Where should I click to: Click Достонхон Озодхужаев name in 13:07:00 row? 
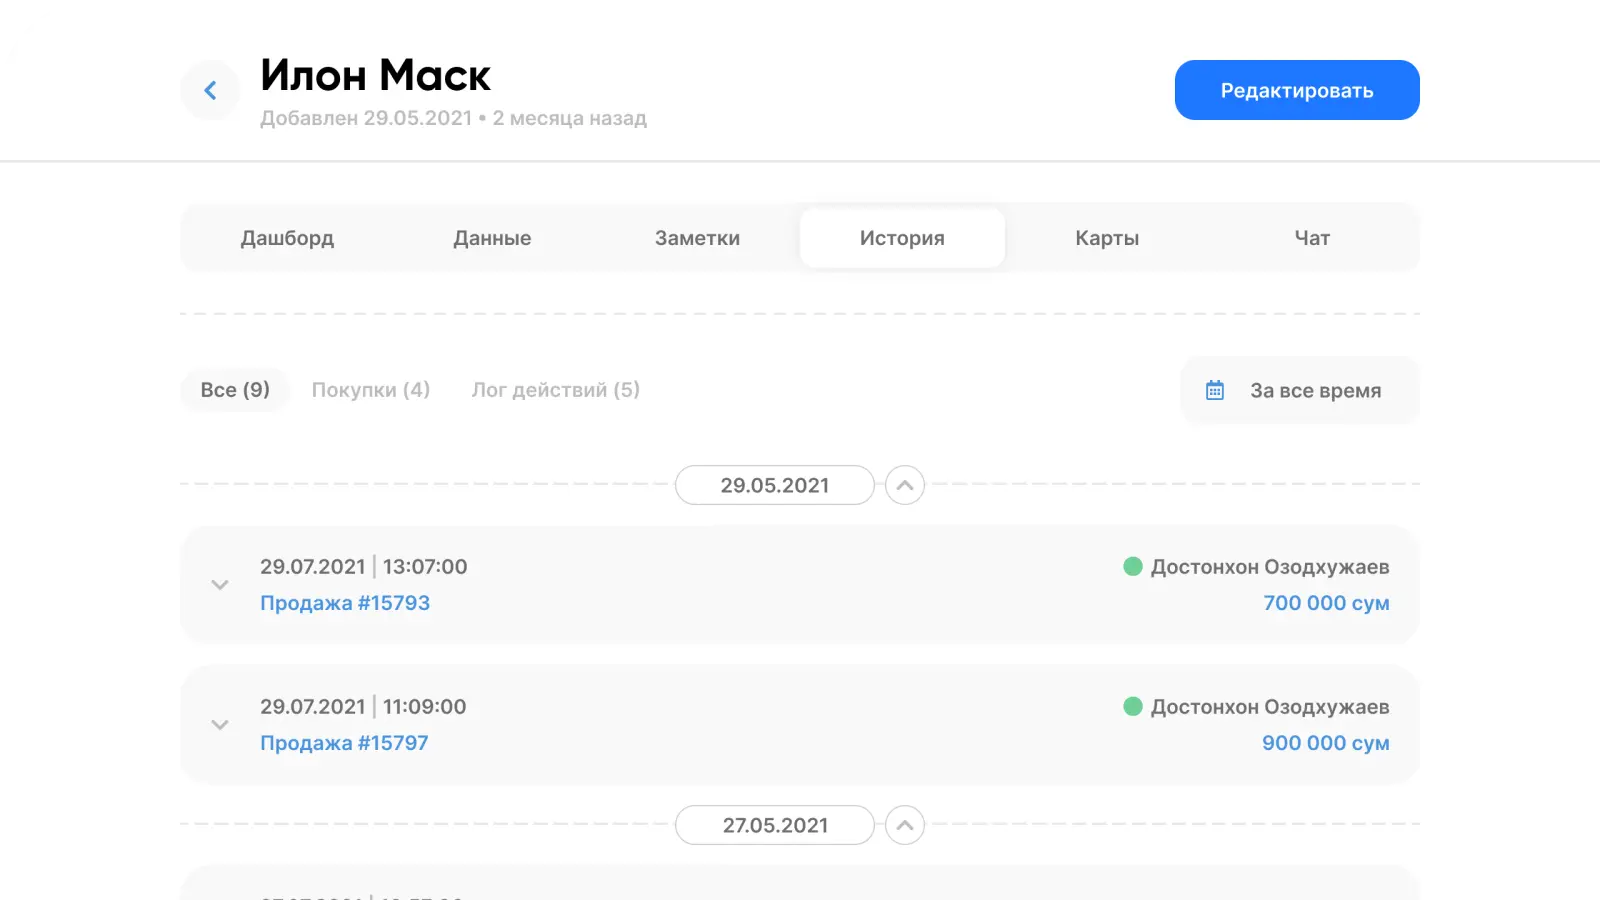tap(1270, 567)
